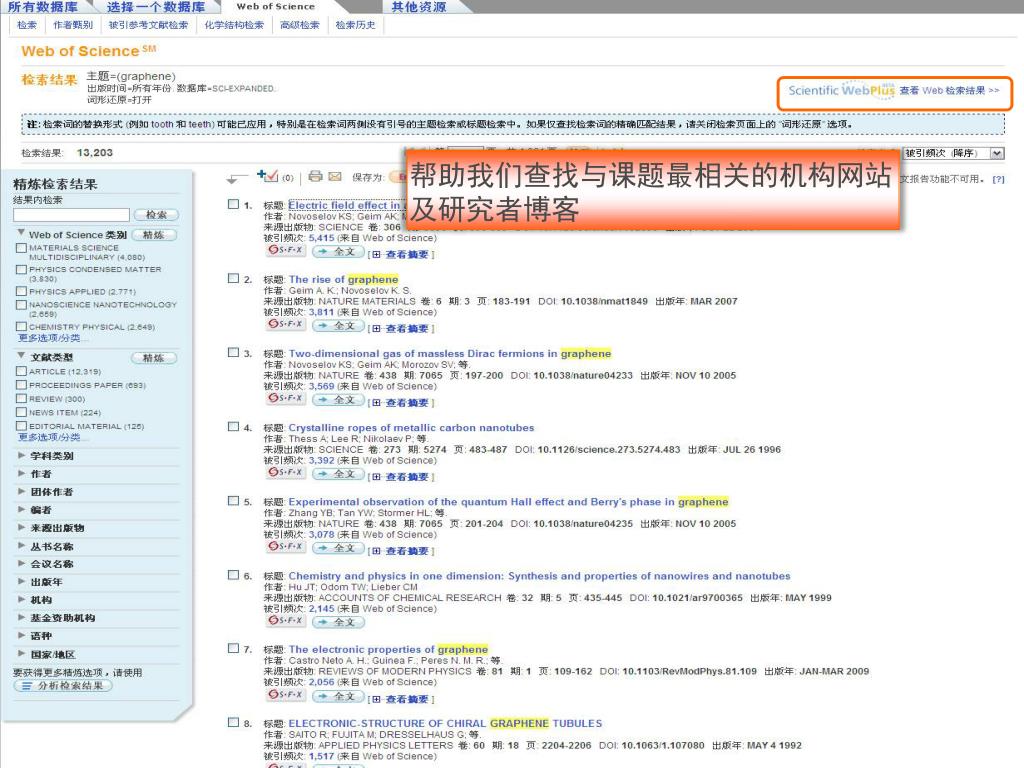The width and height of the screenshot is (1024, 768).
Task: Check the box for result 3
Action: tap(233, 352)
